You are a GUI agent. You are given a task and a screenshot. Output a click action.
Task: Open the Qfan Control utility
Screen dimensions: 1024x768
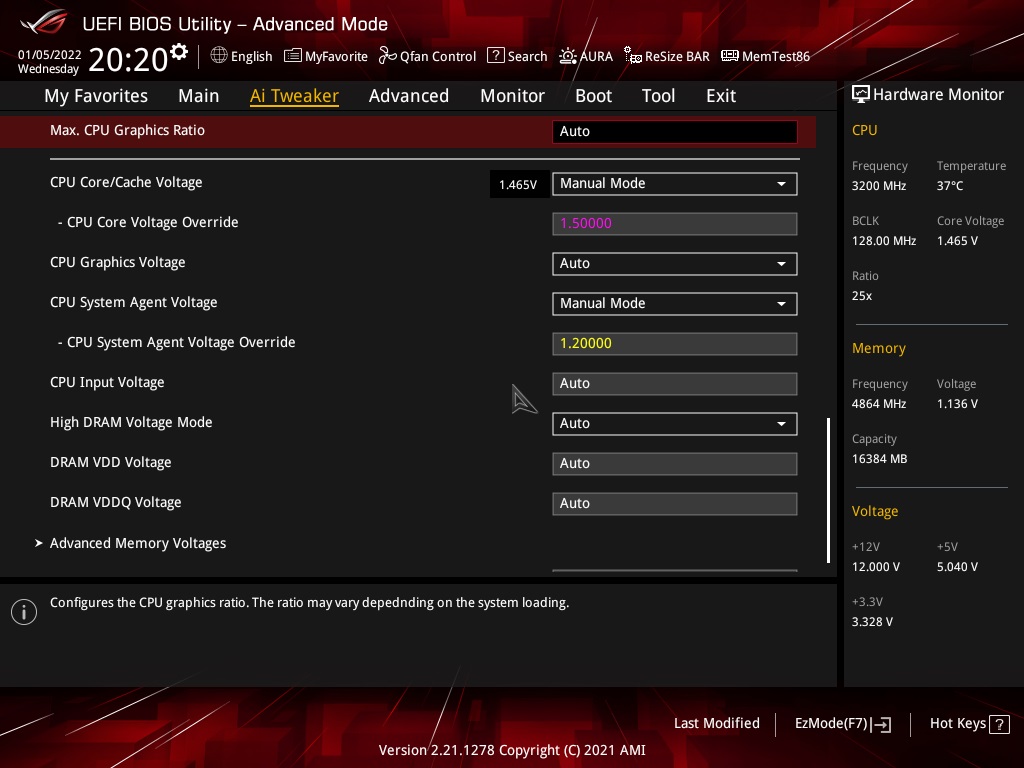427,56
